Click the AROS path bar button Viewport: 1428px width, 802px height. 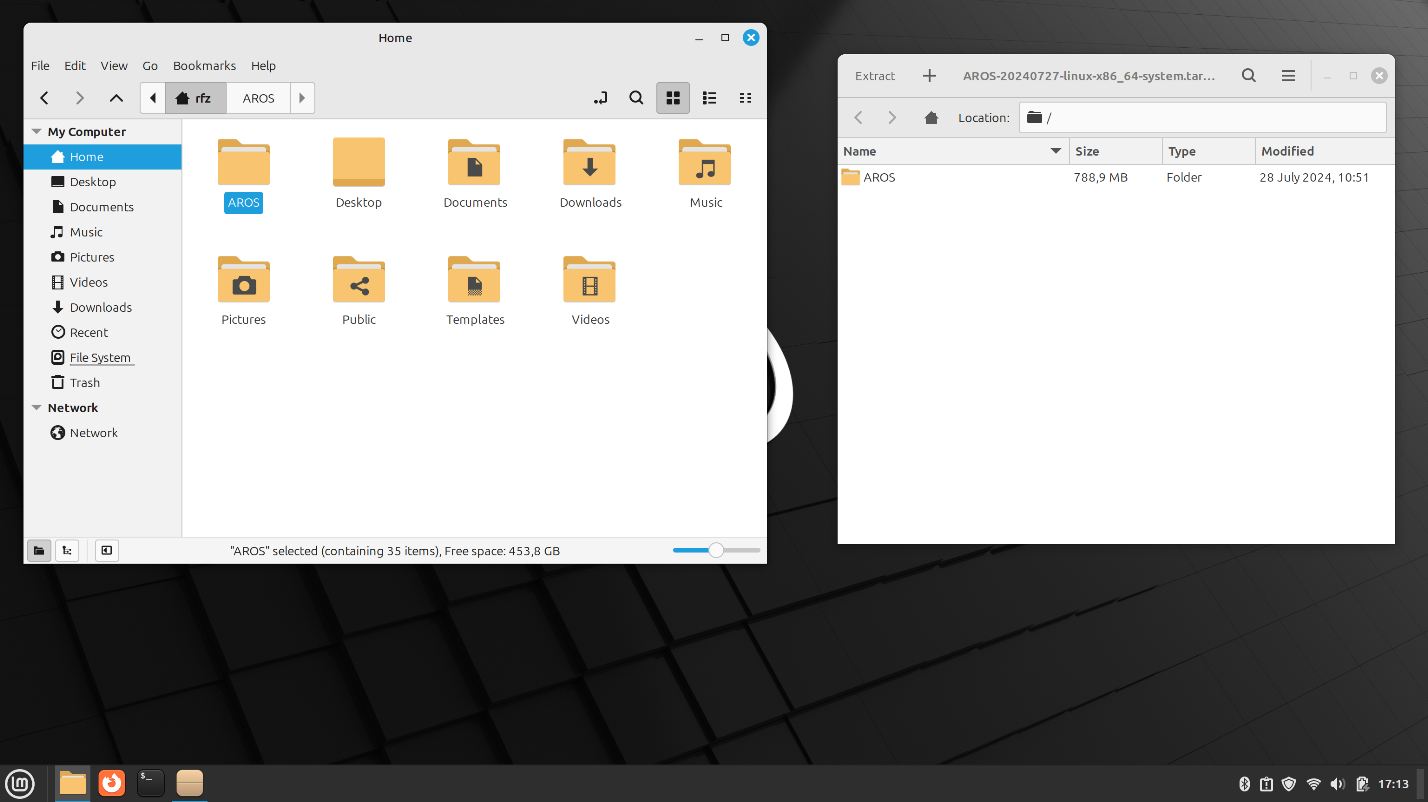coord(258,98)
